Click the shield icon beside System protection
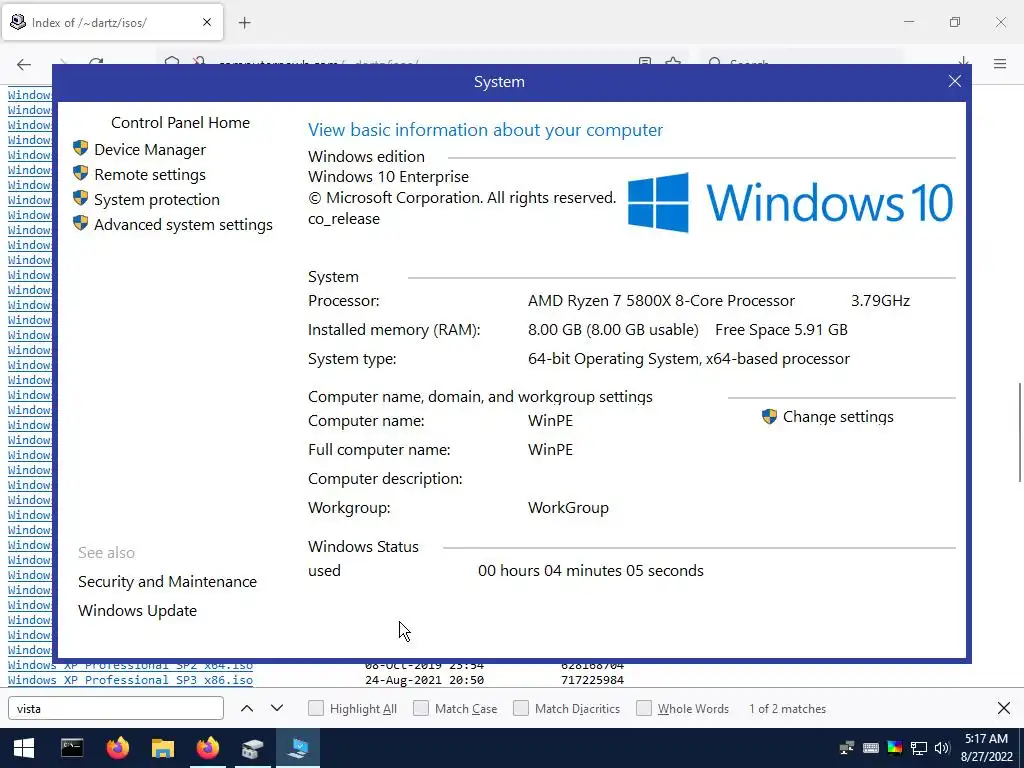The image size is (1024, 768). [x=80, y=198]
